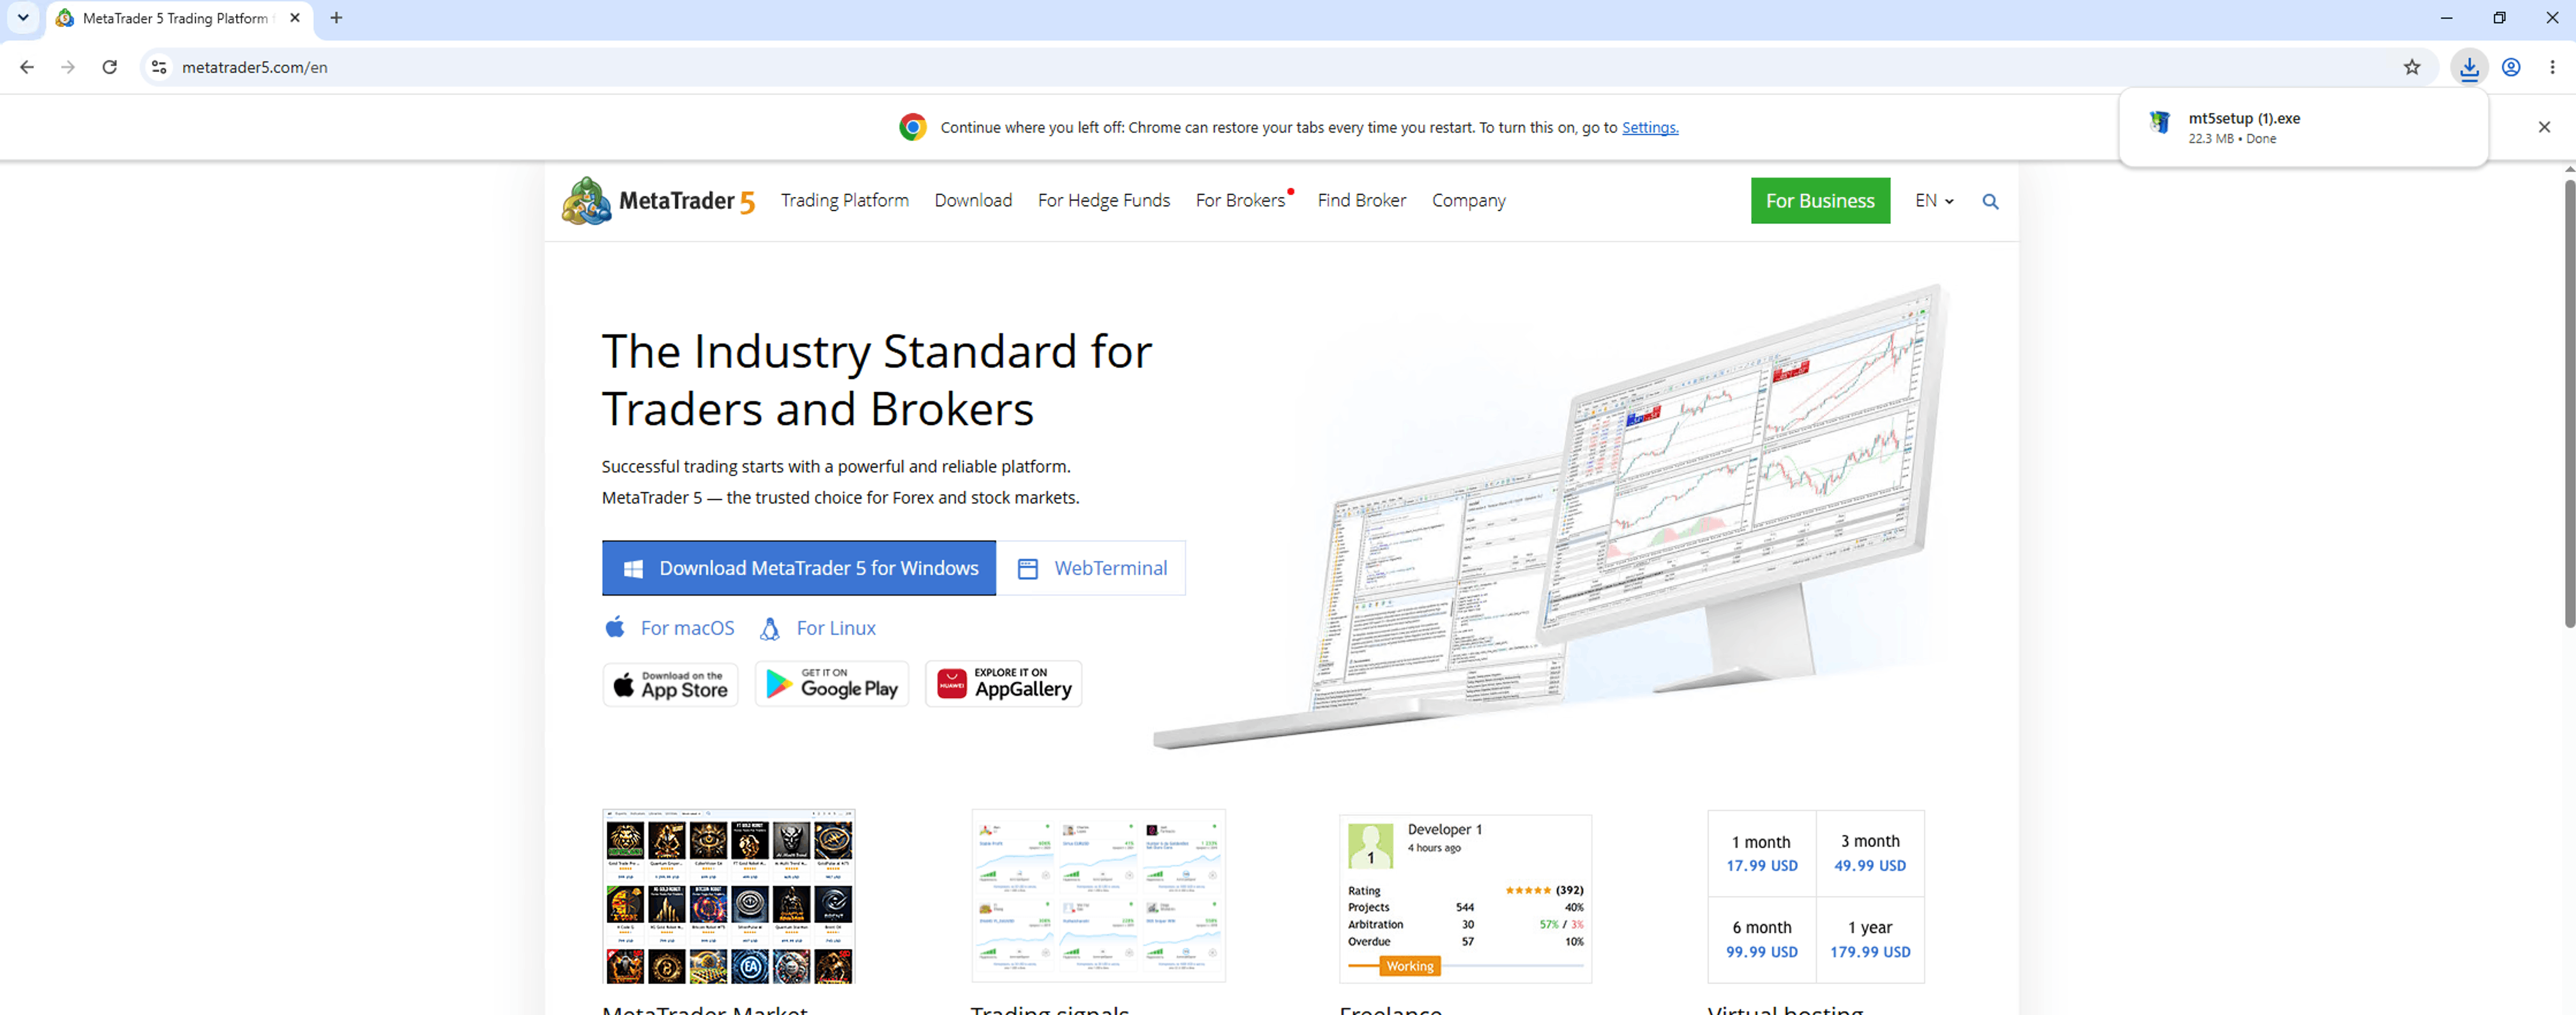2576x1015 pixels.
Task: Open the site search magnifier icon
Action: pyautogui.click(x=1990, y=201)
